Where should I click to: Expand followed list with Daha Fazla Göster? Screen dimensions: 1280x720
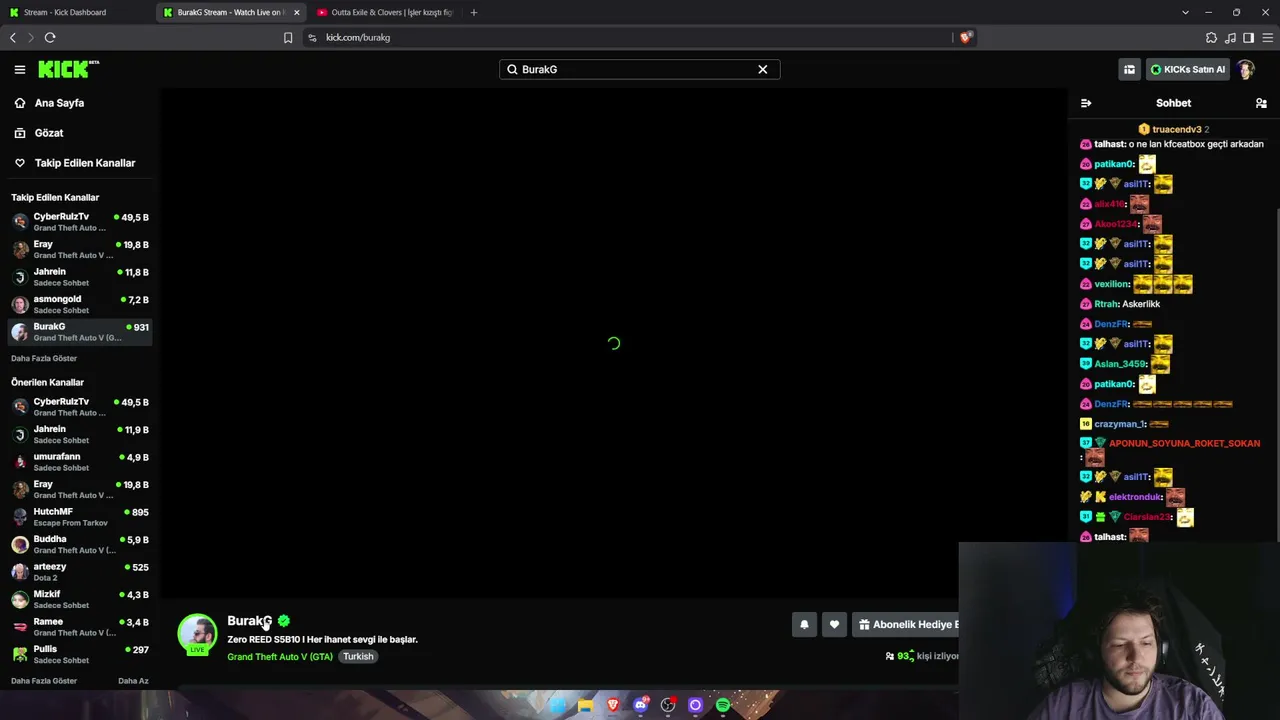[44, 358]
